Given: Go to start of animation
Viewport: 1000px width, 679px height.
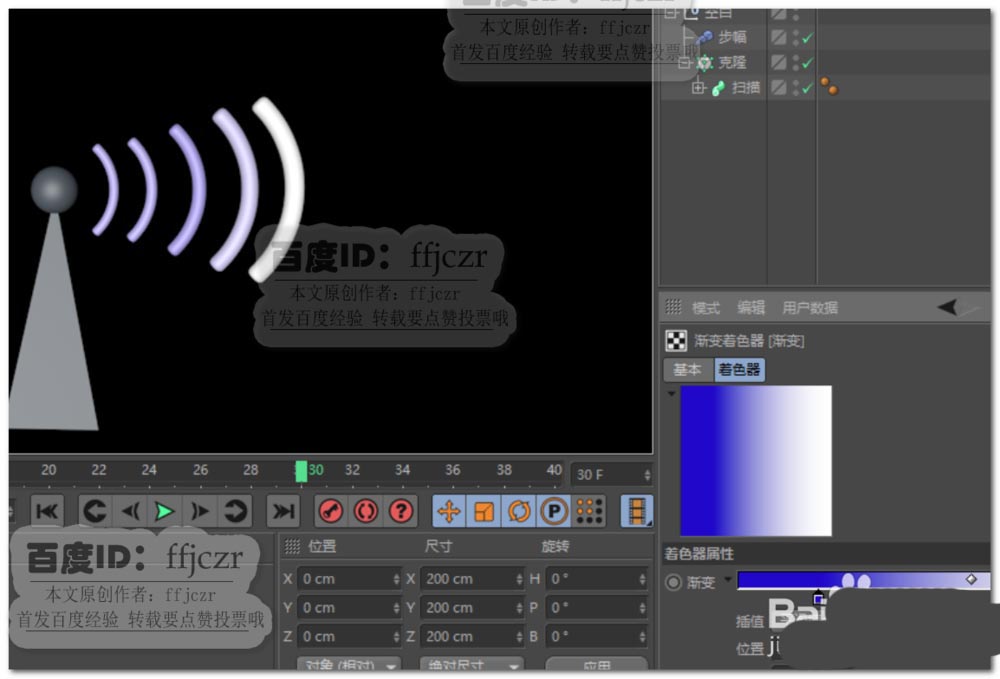Looking at the screenshot, I should (x=48, y=511).
